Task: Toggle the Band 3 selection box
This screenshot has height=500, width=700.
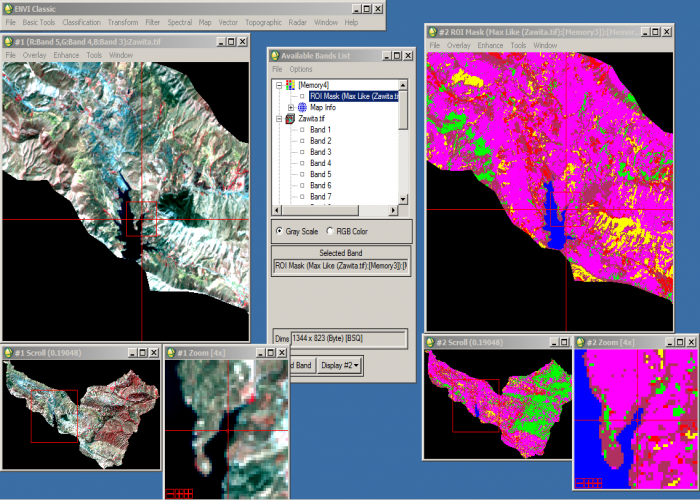Action: 302,152
